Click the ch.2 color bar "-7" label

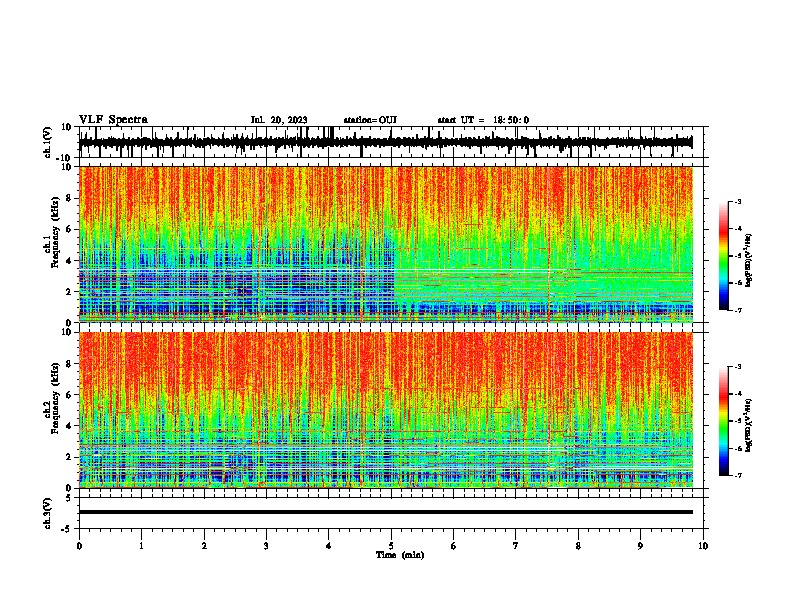(738, 475)
